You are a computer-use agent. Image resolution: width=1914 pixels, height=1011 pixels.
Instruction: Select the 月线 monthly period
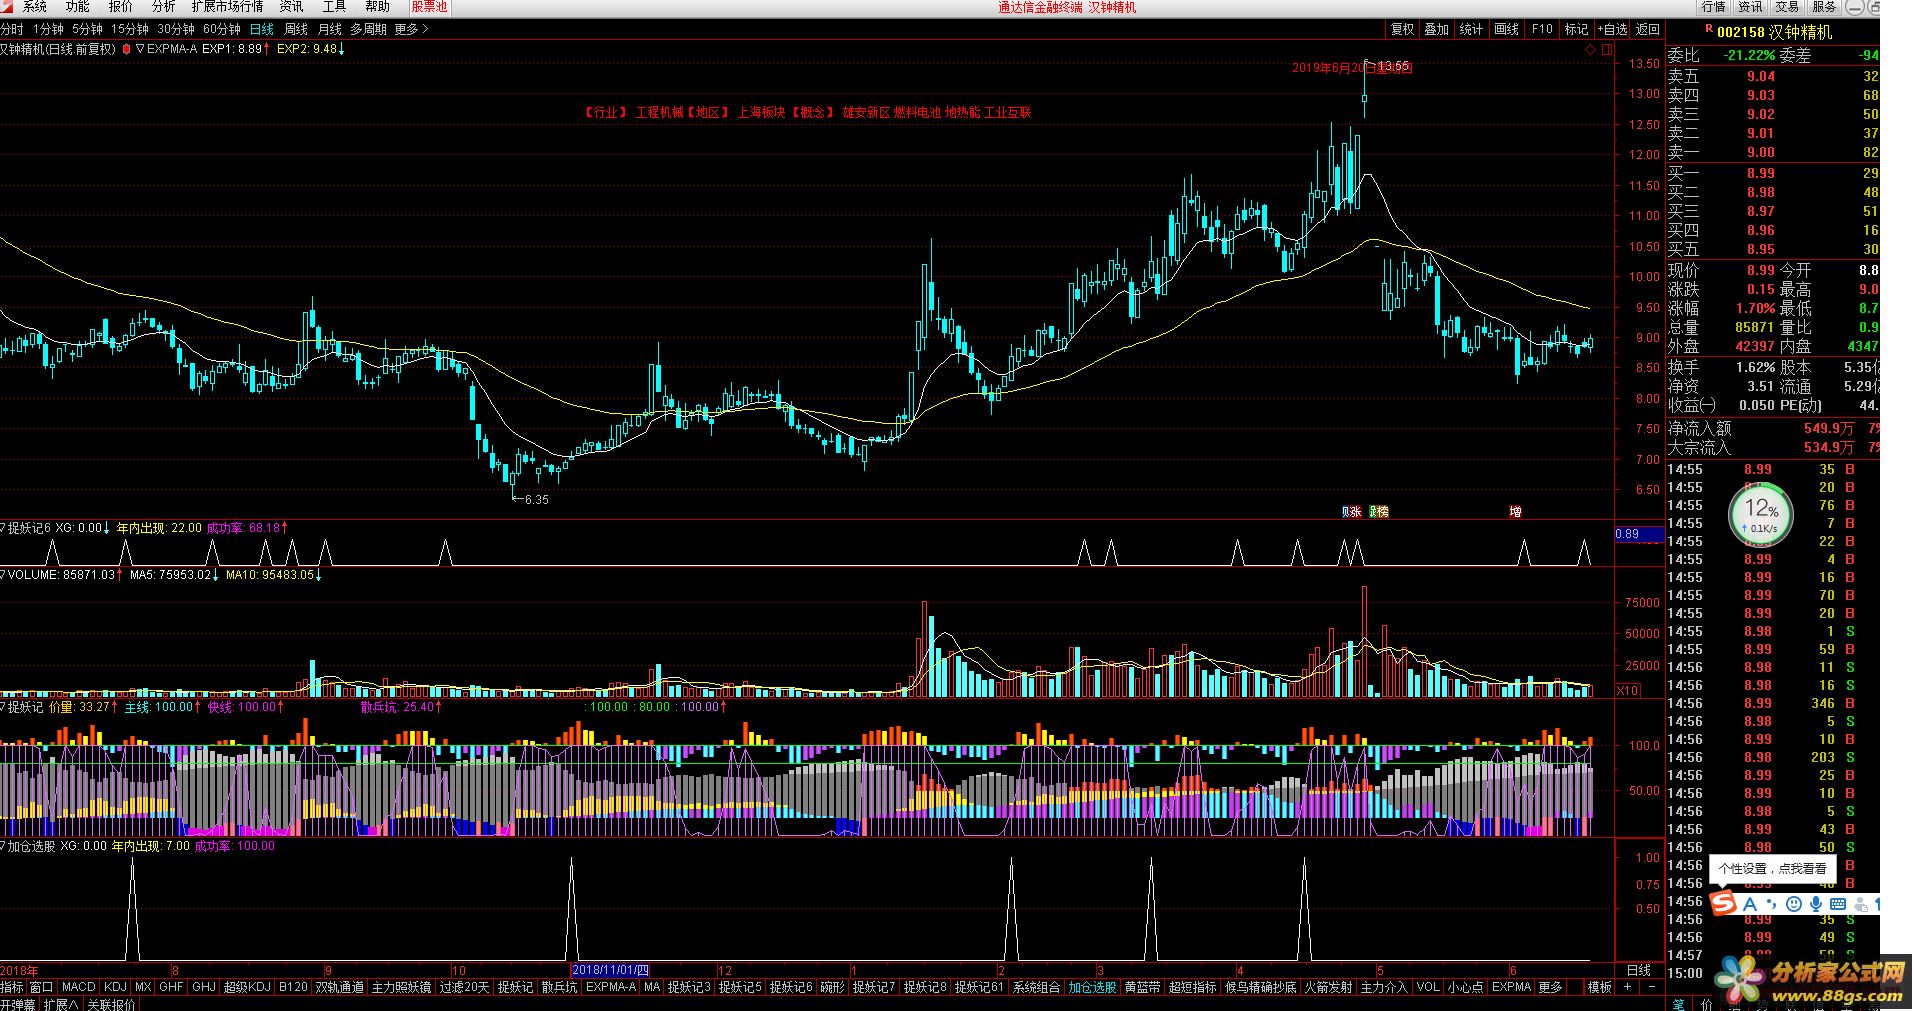[x=330, y=29]
